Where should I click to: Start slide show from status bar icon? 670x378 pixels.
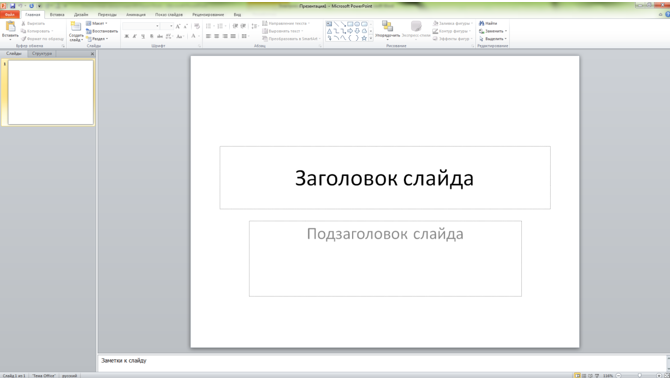click(597, 375)
